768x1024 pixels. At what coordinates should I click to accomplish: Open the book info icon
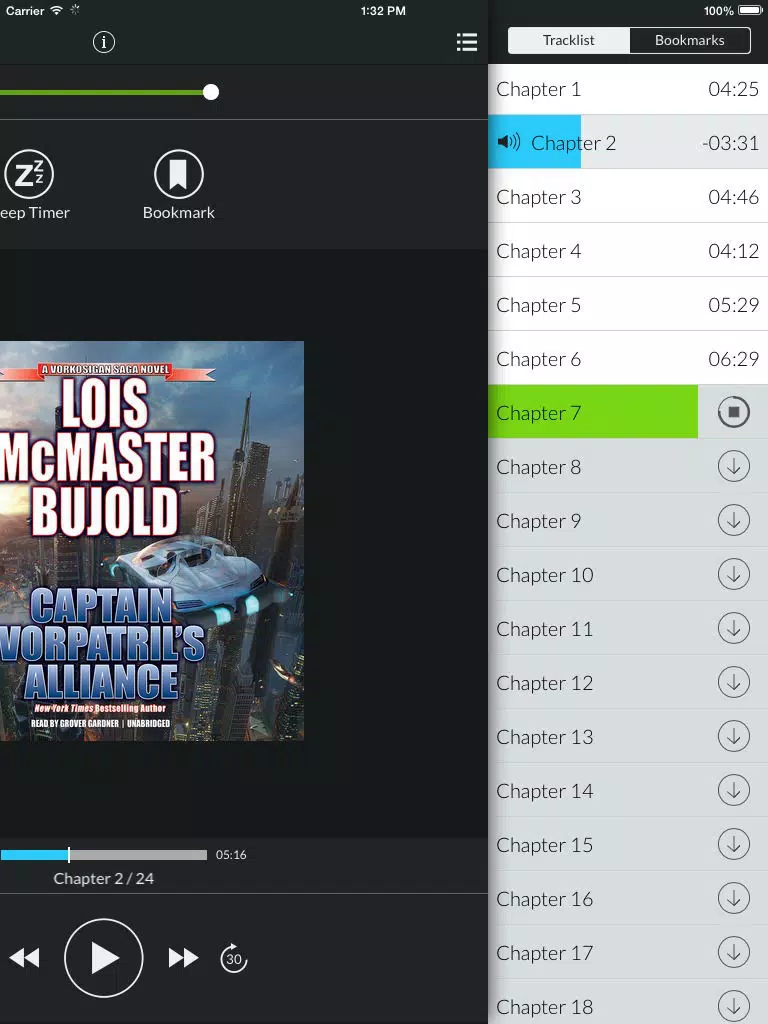tap(104, 42)
